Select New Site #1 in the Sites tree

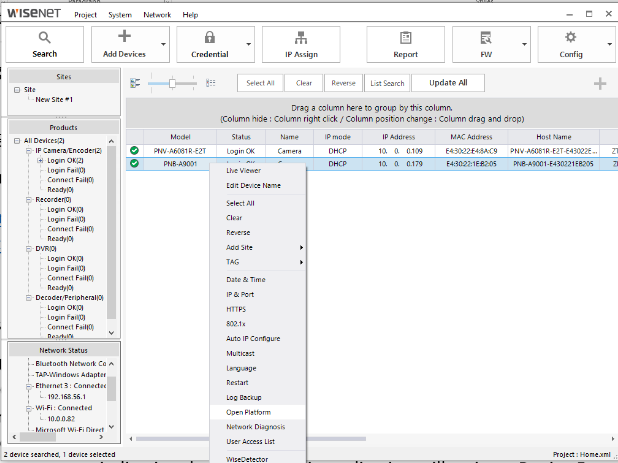[54, 100]
